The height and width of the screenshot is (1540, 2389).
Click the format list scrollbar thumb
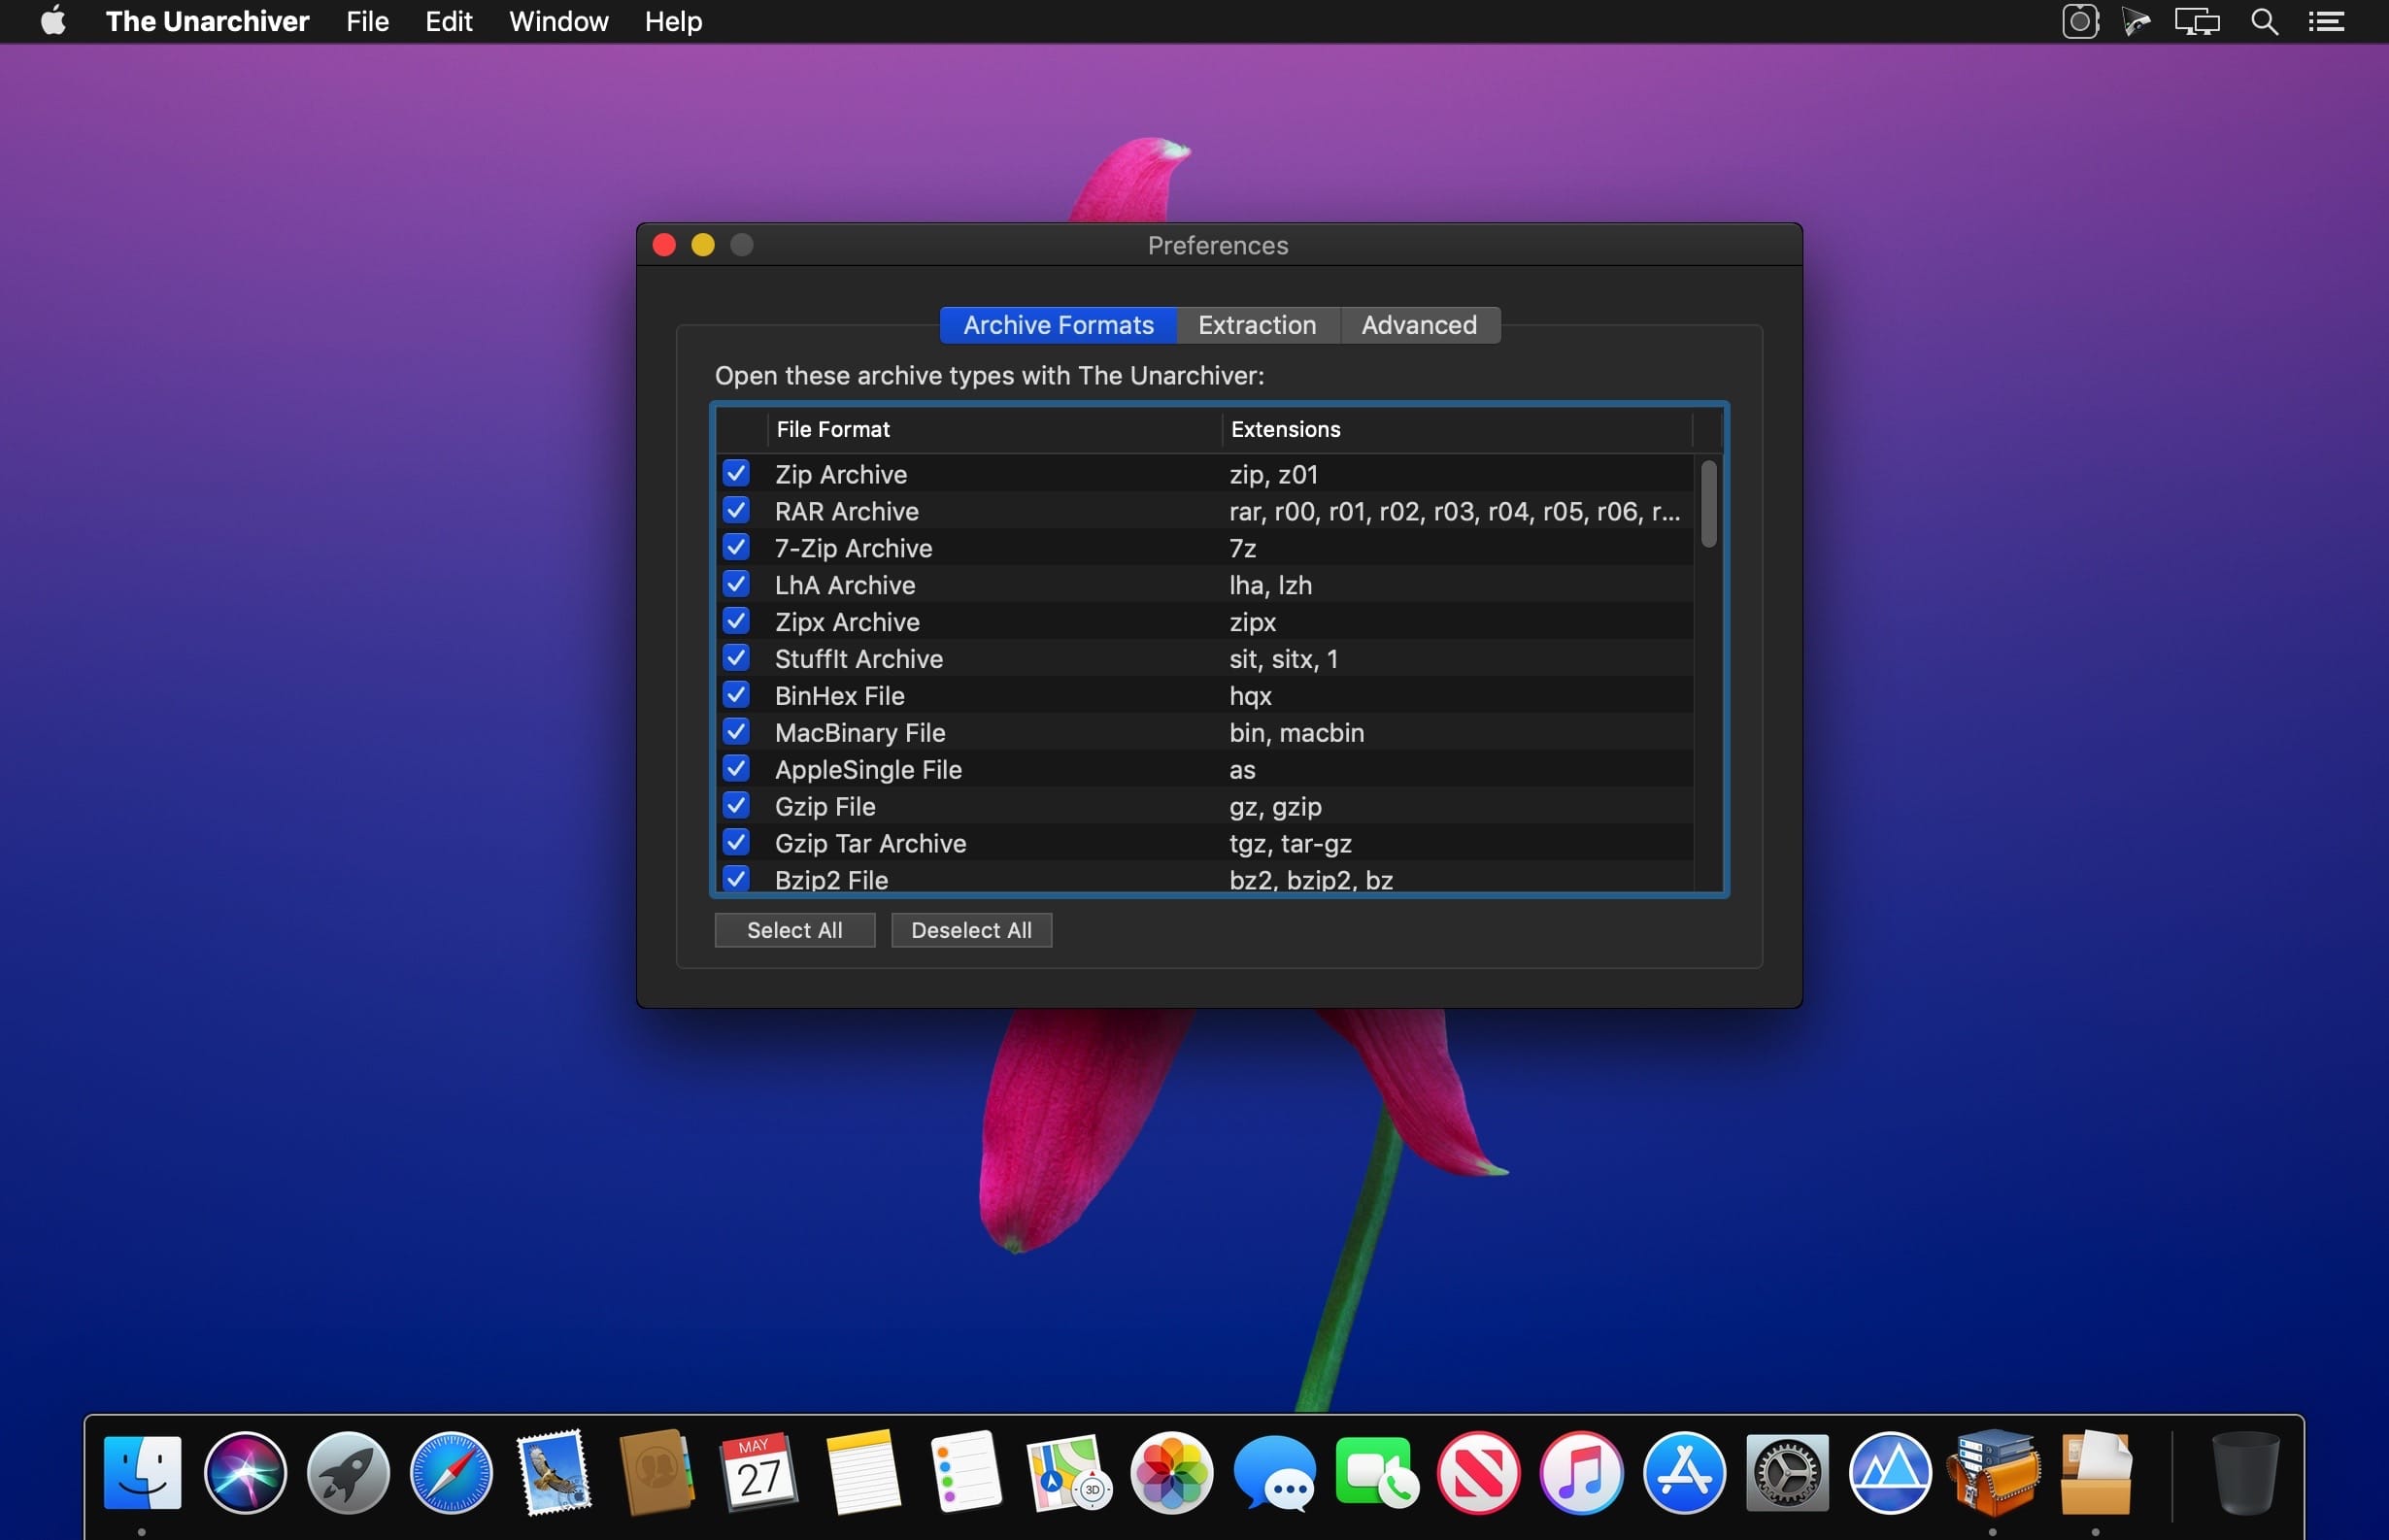(1709, 504)
